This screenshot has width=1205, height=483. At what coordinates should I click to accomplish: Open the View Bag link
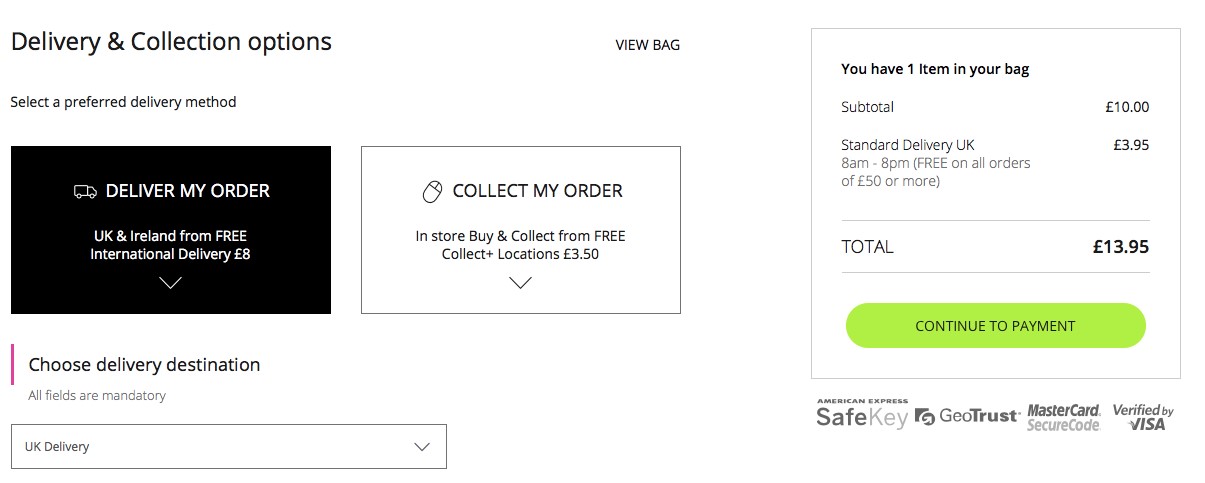coord(647,45)
